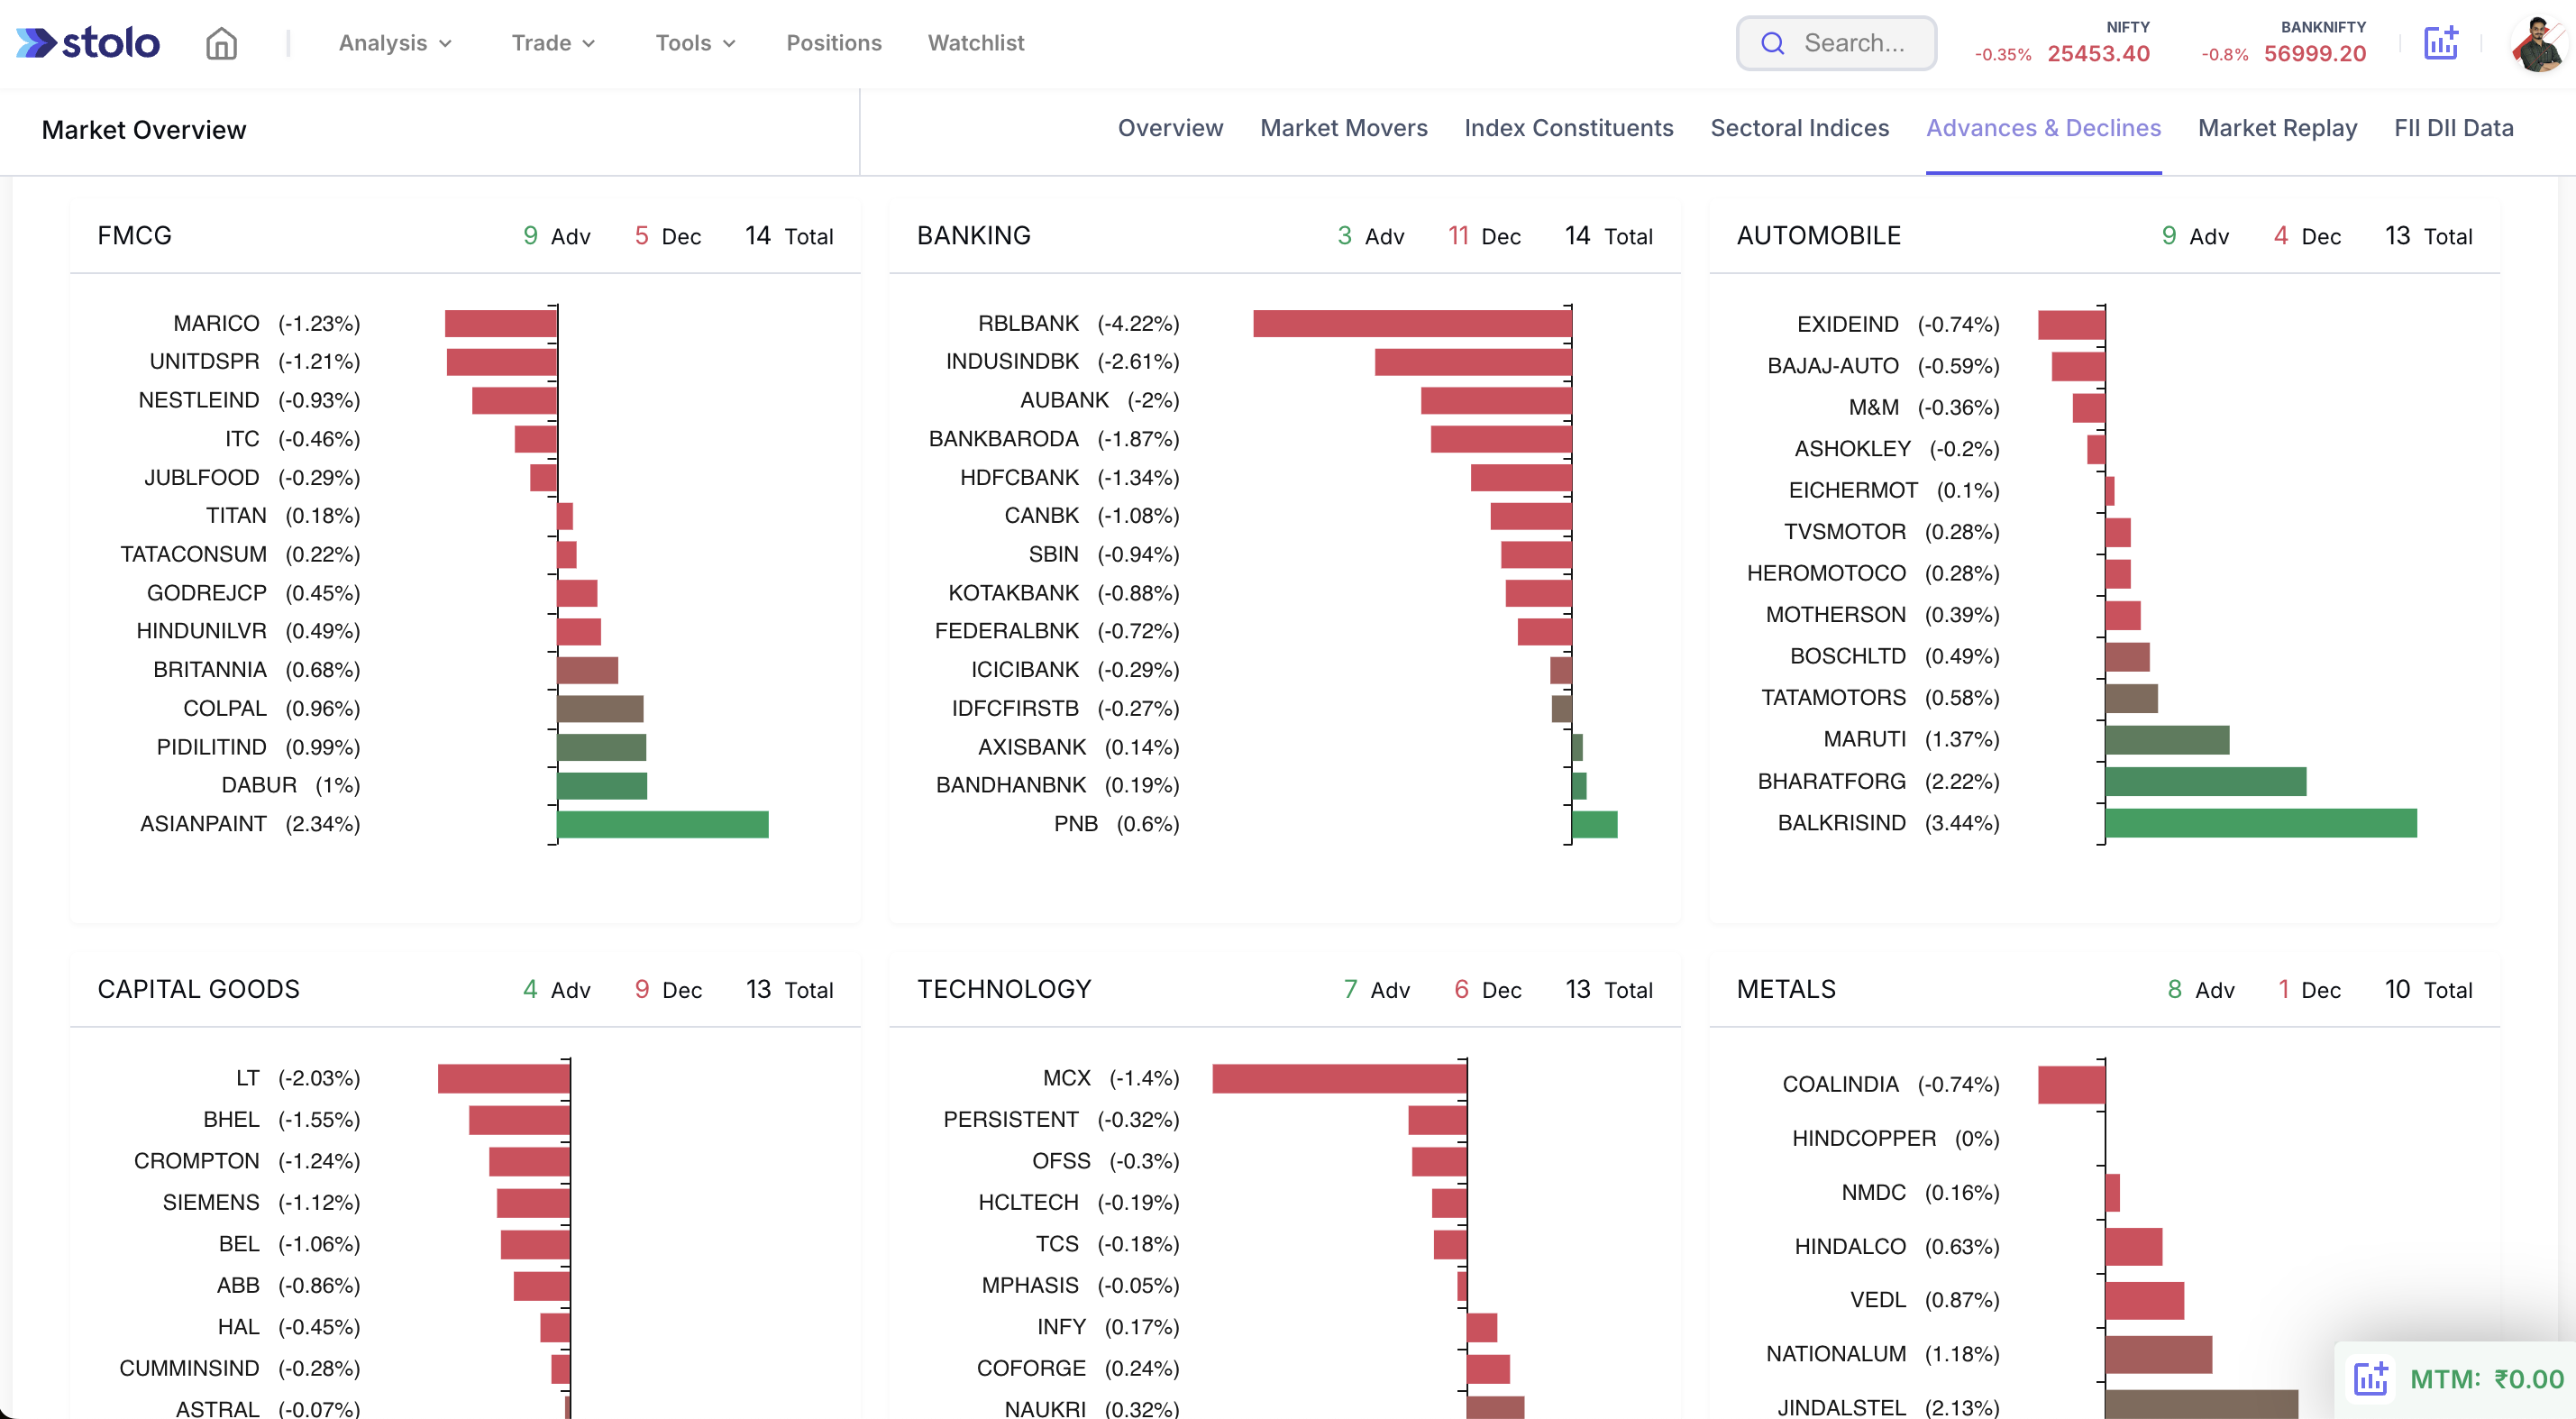
Task: Click the AUTOMOBILE sector heading
Action: (1819, 236)
